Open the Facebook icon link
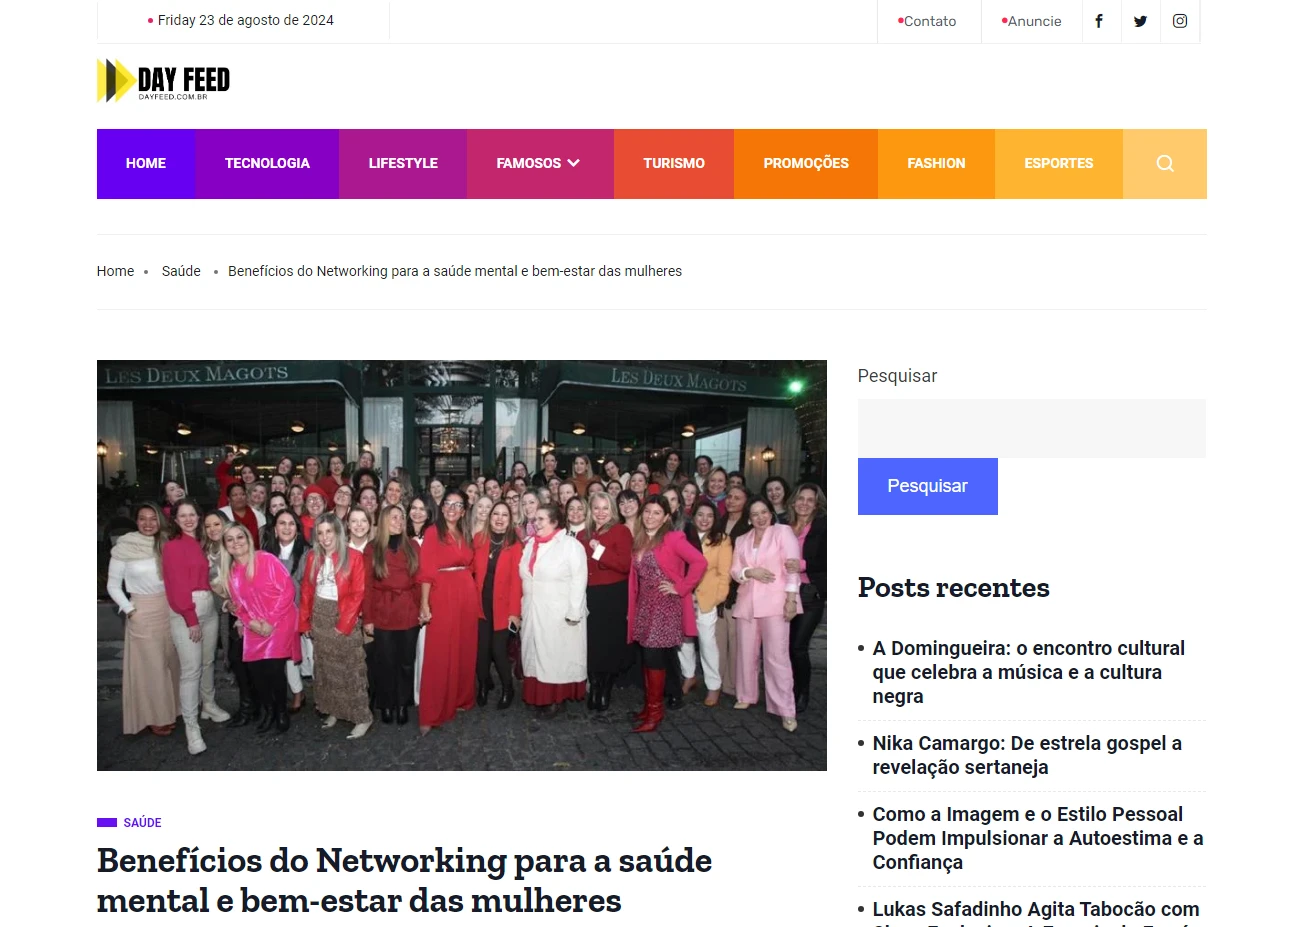Image resolution: width=1306 pixels, height=927 pixels. (x=1099, y=21)
